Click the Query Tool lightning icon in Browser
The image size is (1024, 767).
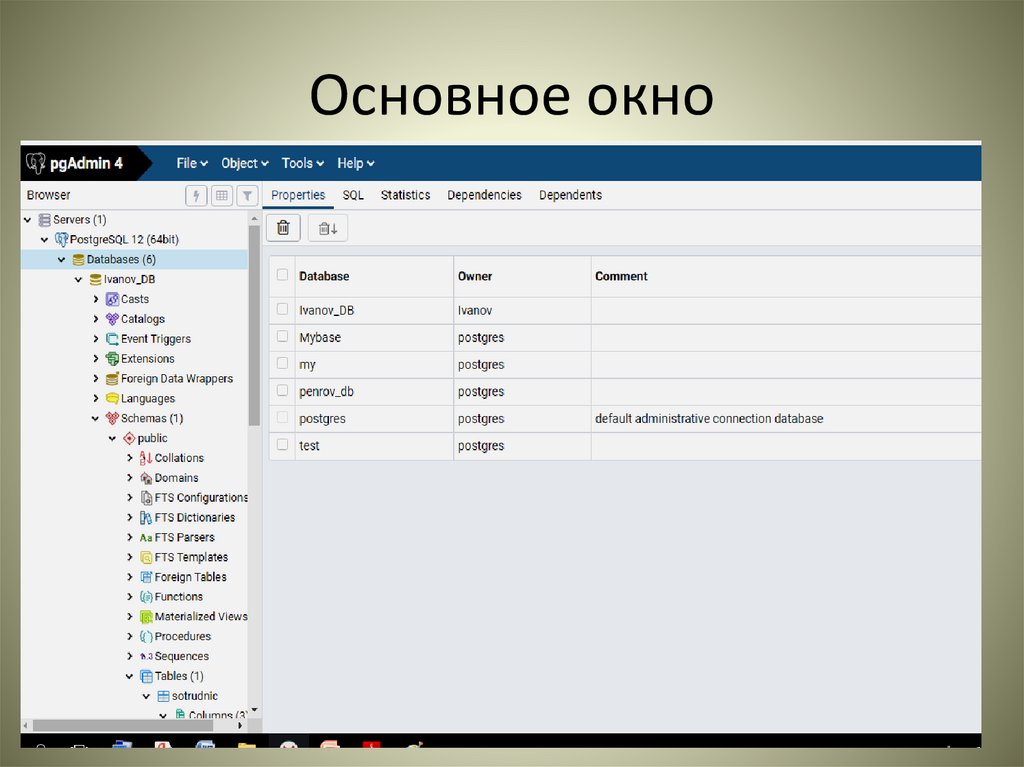pos(196,196)
